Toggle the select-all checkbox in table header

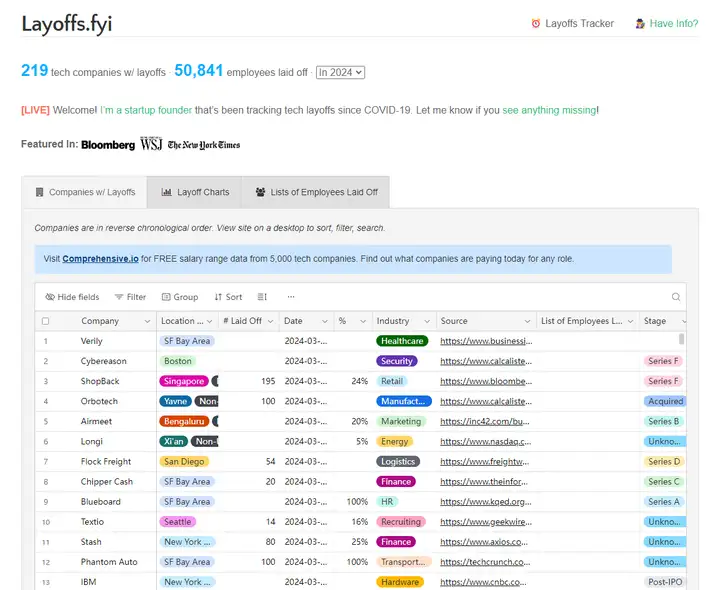(45, 321)
